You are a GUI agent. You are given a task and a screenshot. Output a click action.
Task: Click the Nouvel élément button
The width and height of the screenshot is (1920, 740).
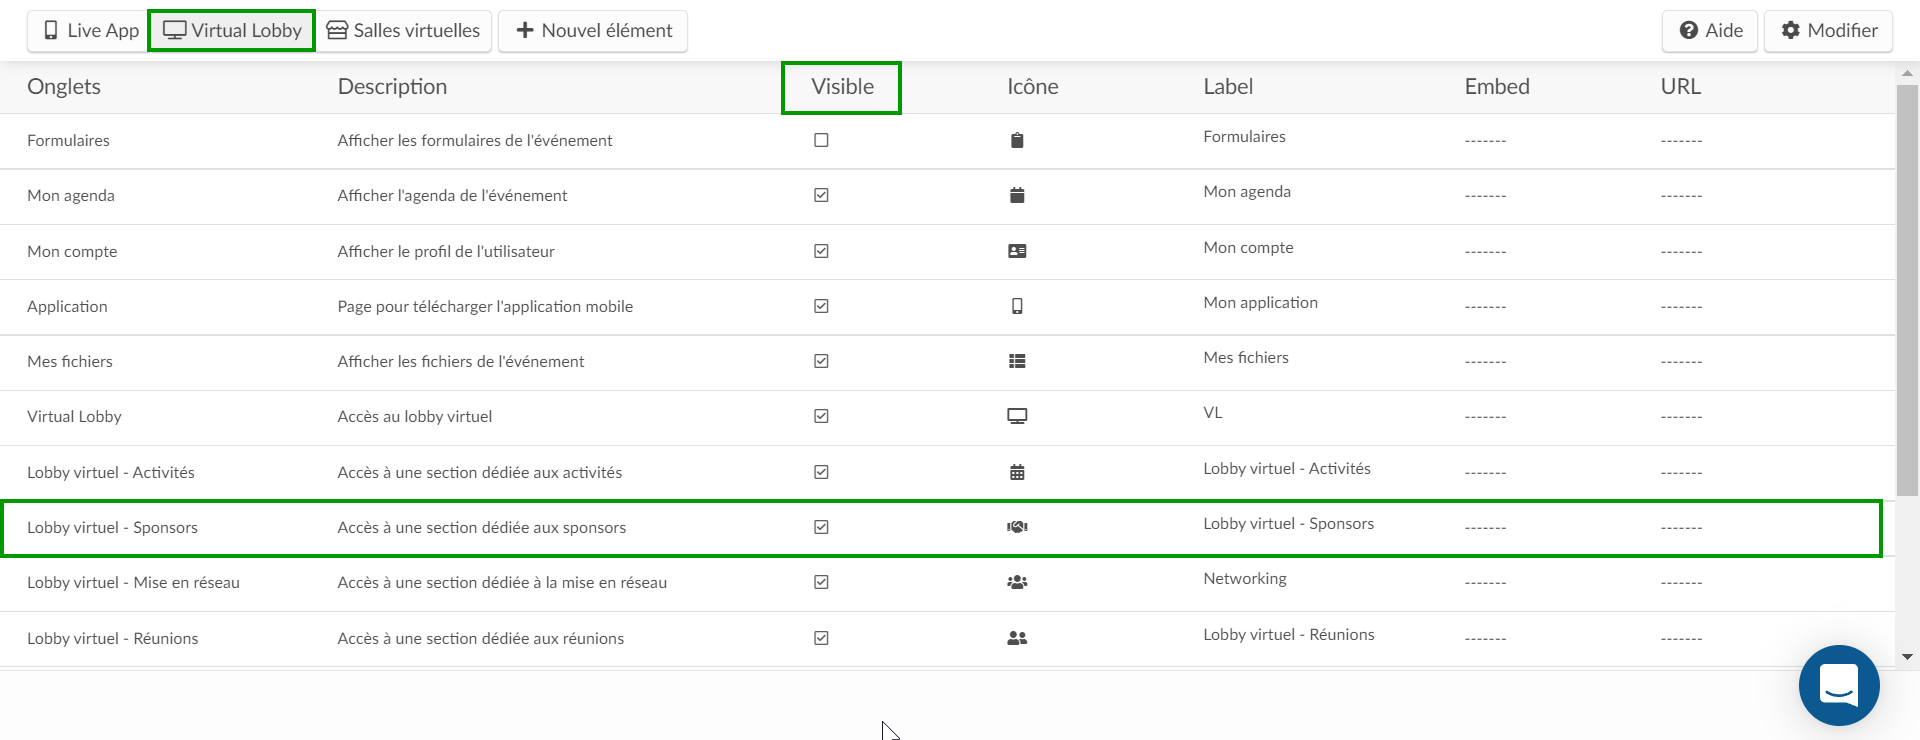point(593,31)
